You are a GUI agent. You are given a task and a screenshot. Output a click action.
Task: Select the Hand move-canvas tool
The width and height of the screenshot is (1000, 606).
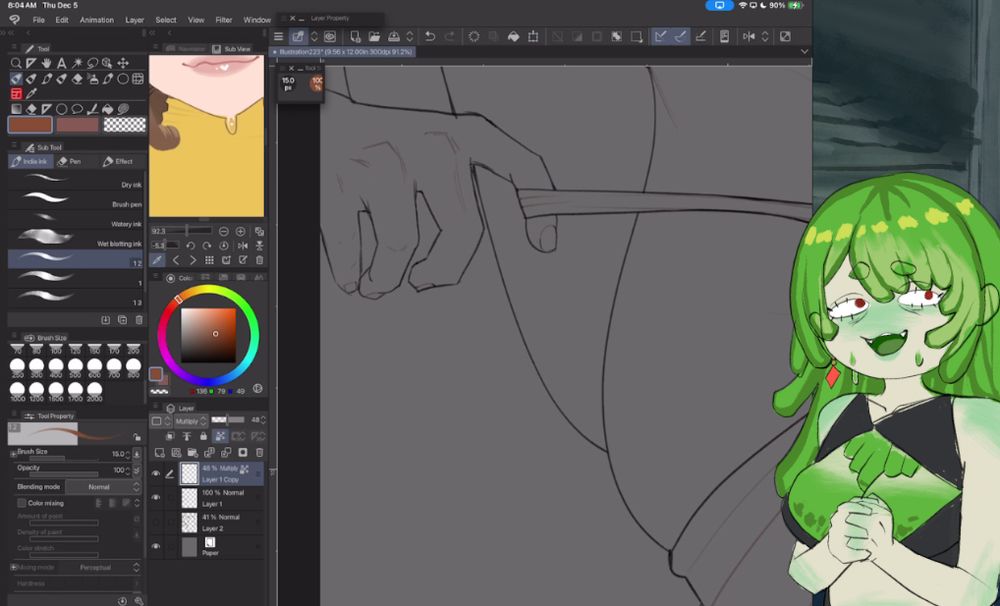click(47, 63)
